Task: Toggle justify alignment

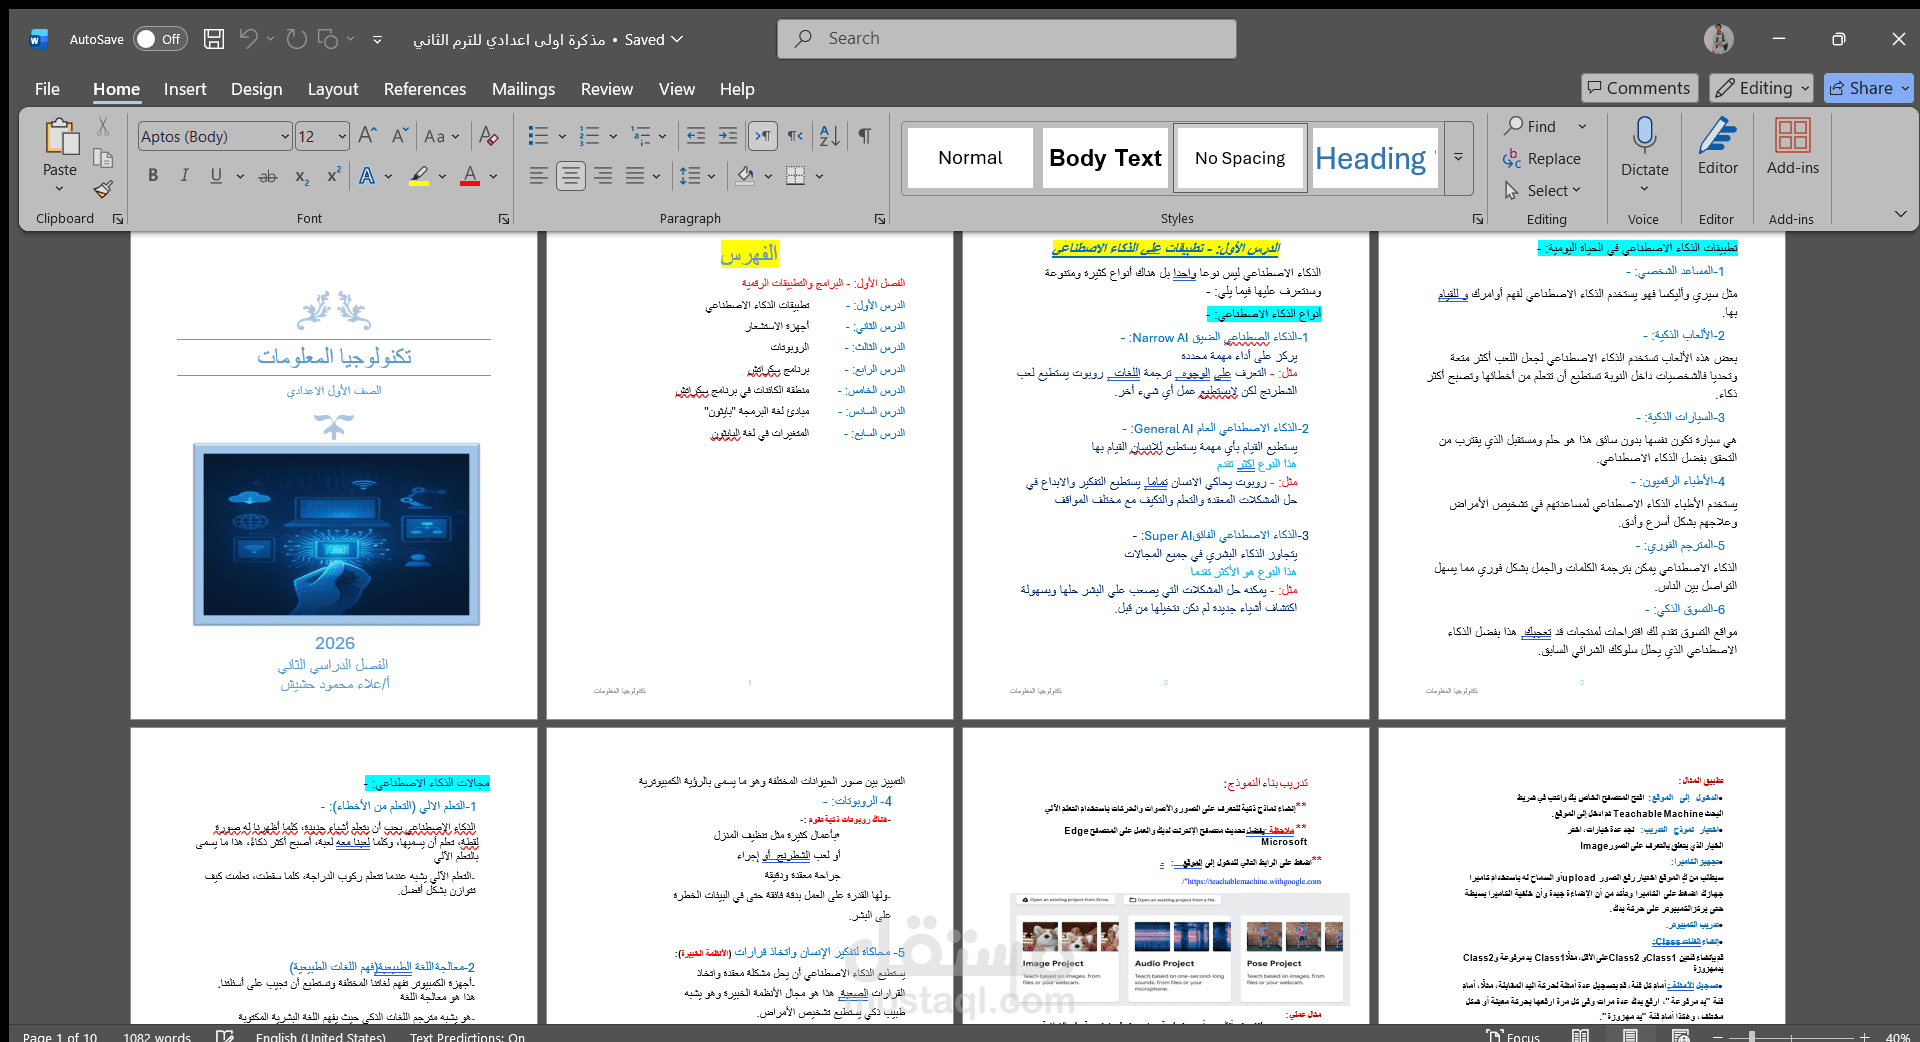Action: 635,176
